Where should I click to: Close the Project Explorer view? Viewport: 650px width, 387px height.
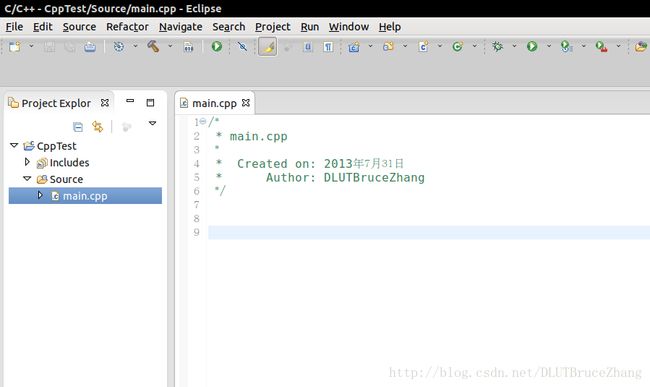(x=105, y=102)
